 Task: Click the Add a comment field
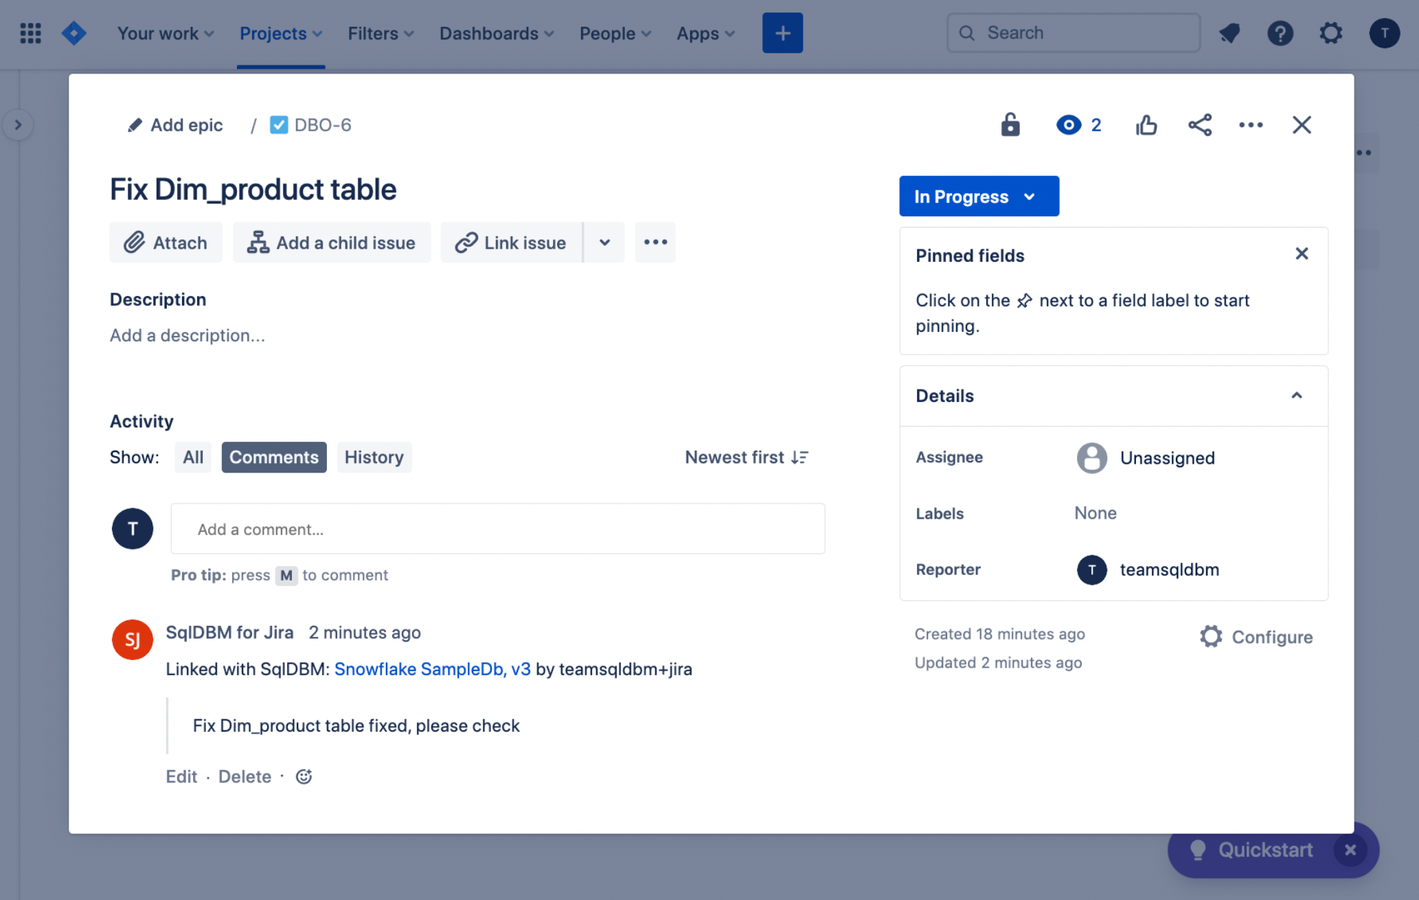497,529
